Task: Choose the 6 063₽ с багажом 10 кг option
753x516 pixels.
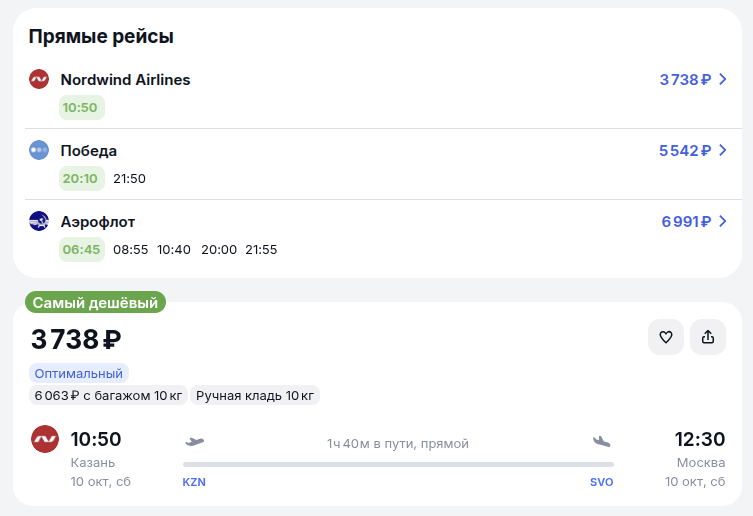Action: point(108,395)
